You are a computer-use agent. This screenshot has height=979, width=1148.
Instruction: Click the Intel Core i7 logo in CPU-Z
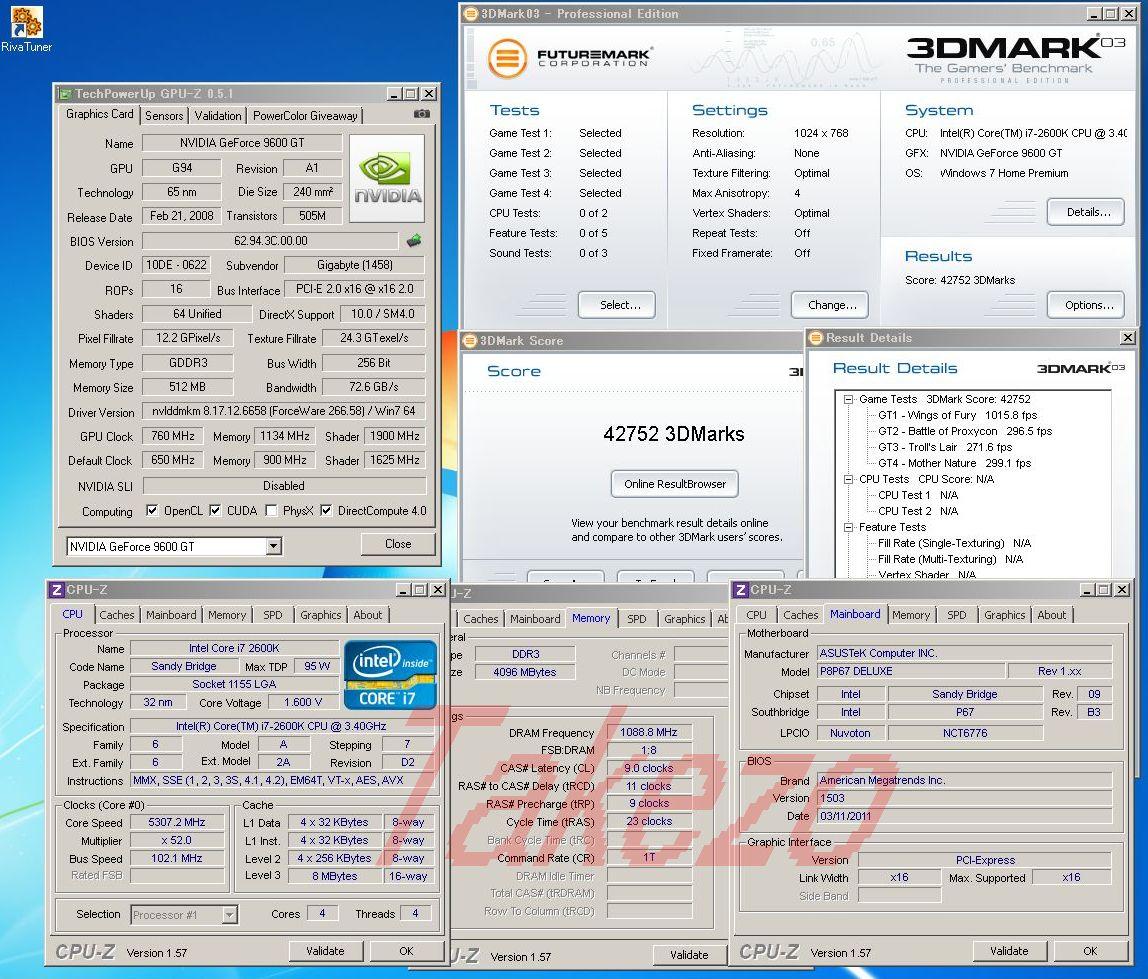[390, 674]
